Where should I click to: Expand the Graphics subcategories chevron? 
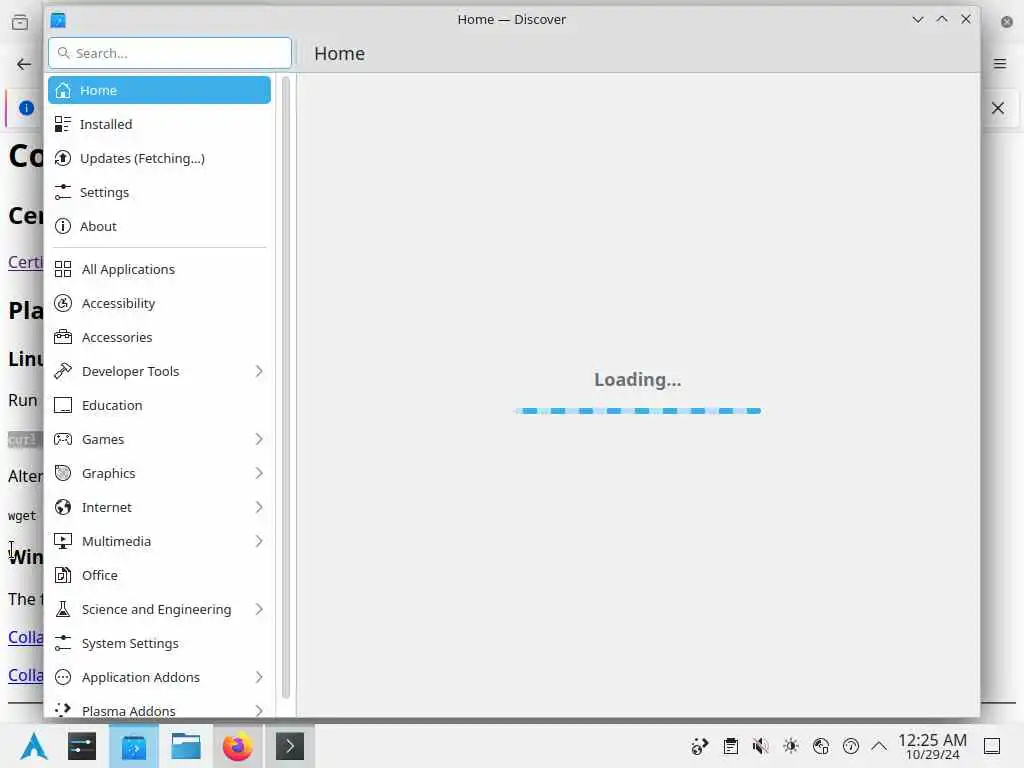(x=259, y=473)
